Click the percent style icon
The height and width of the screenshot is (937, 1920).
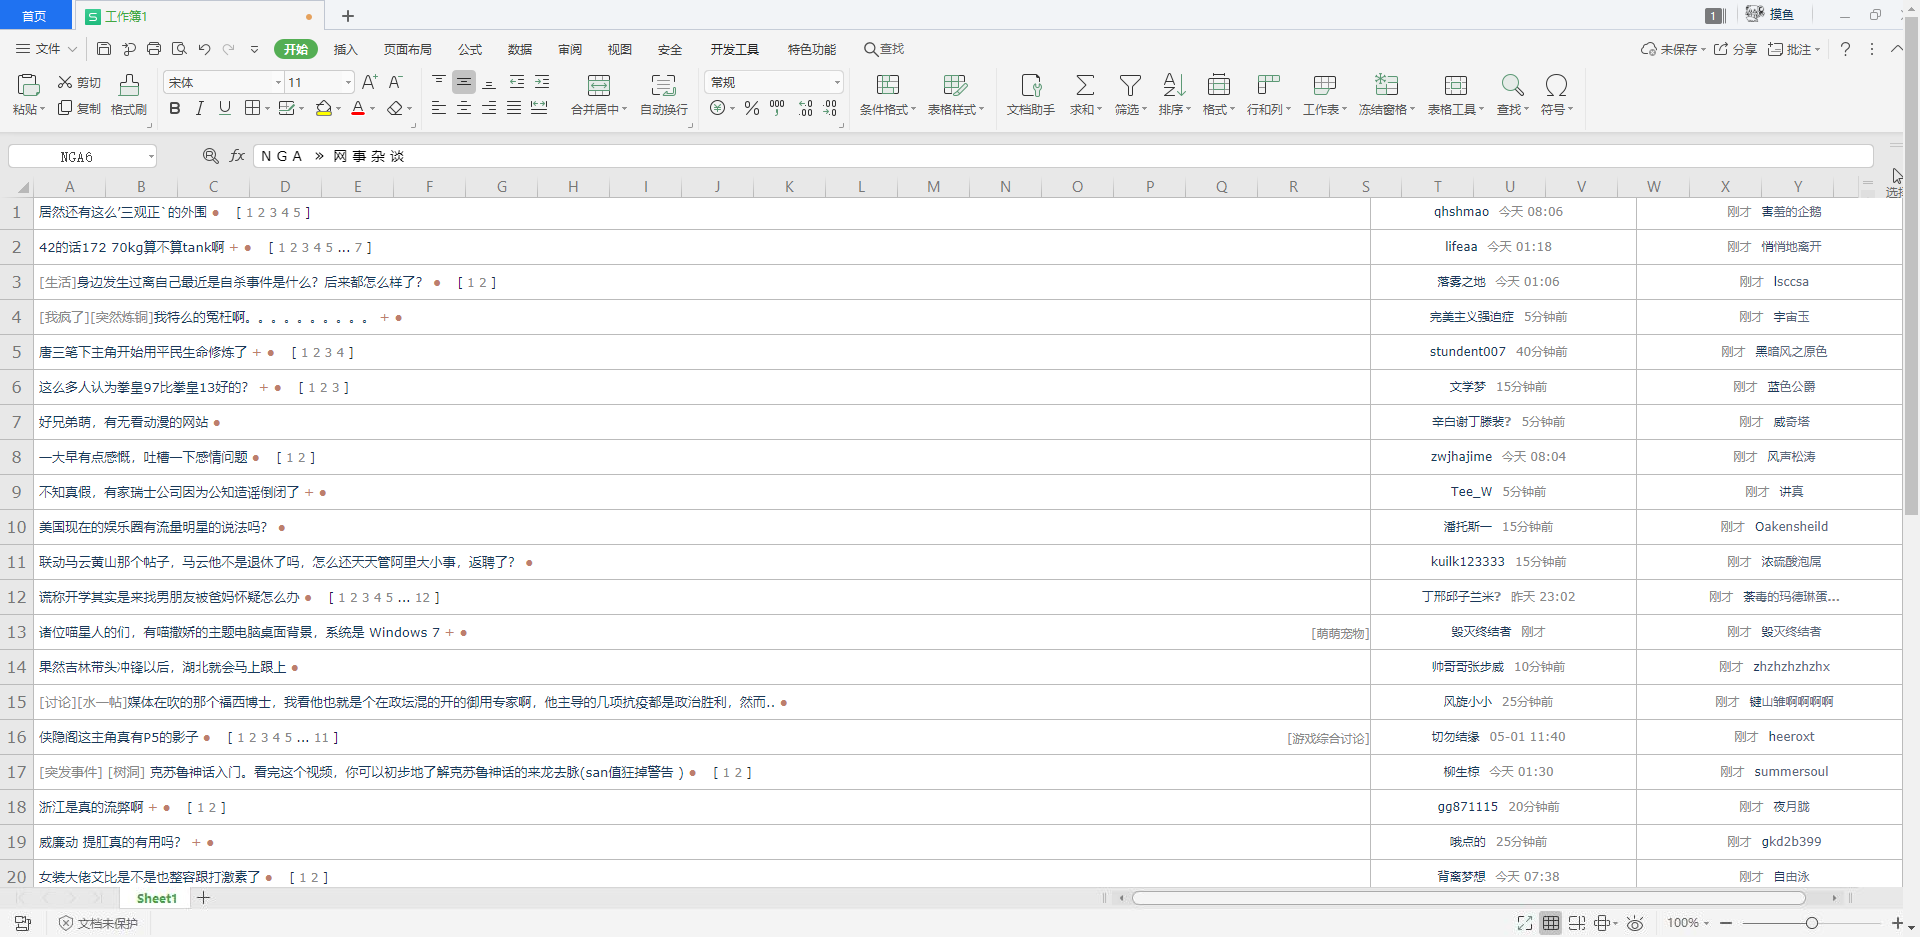coord(752,108)
